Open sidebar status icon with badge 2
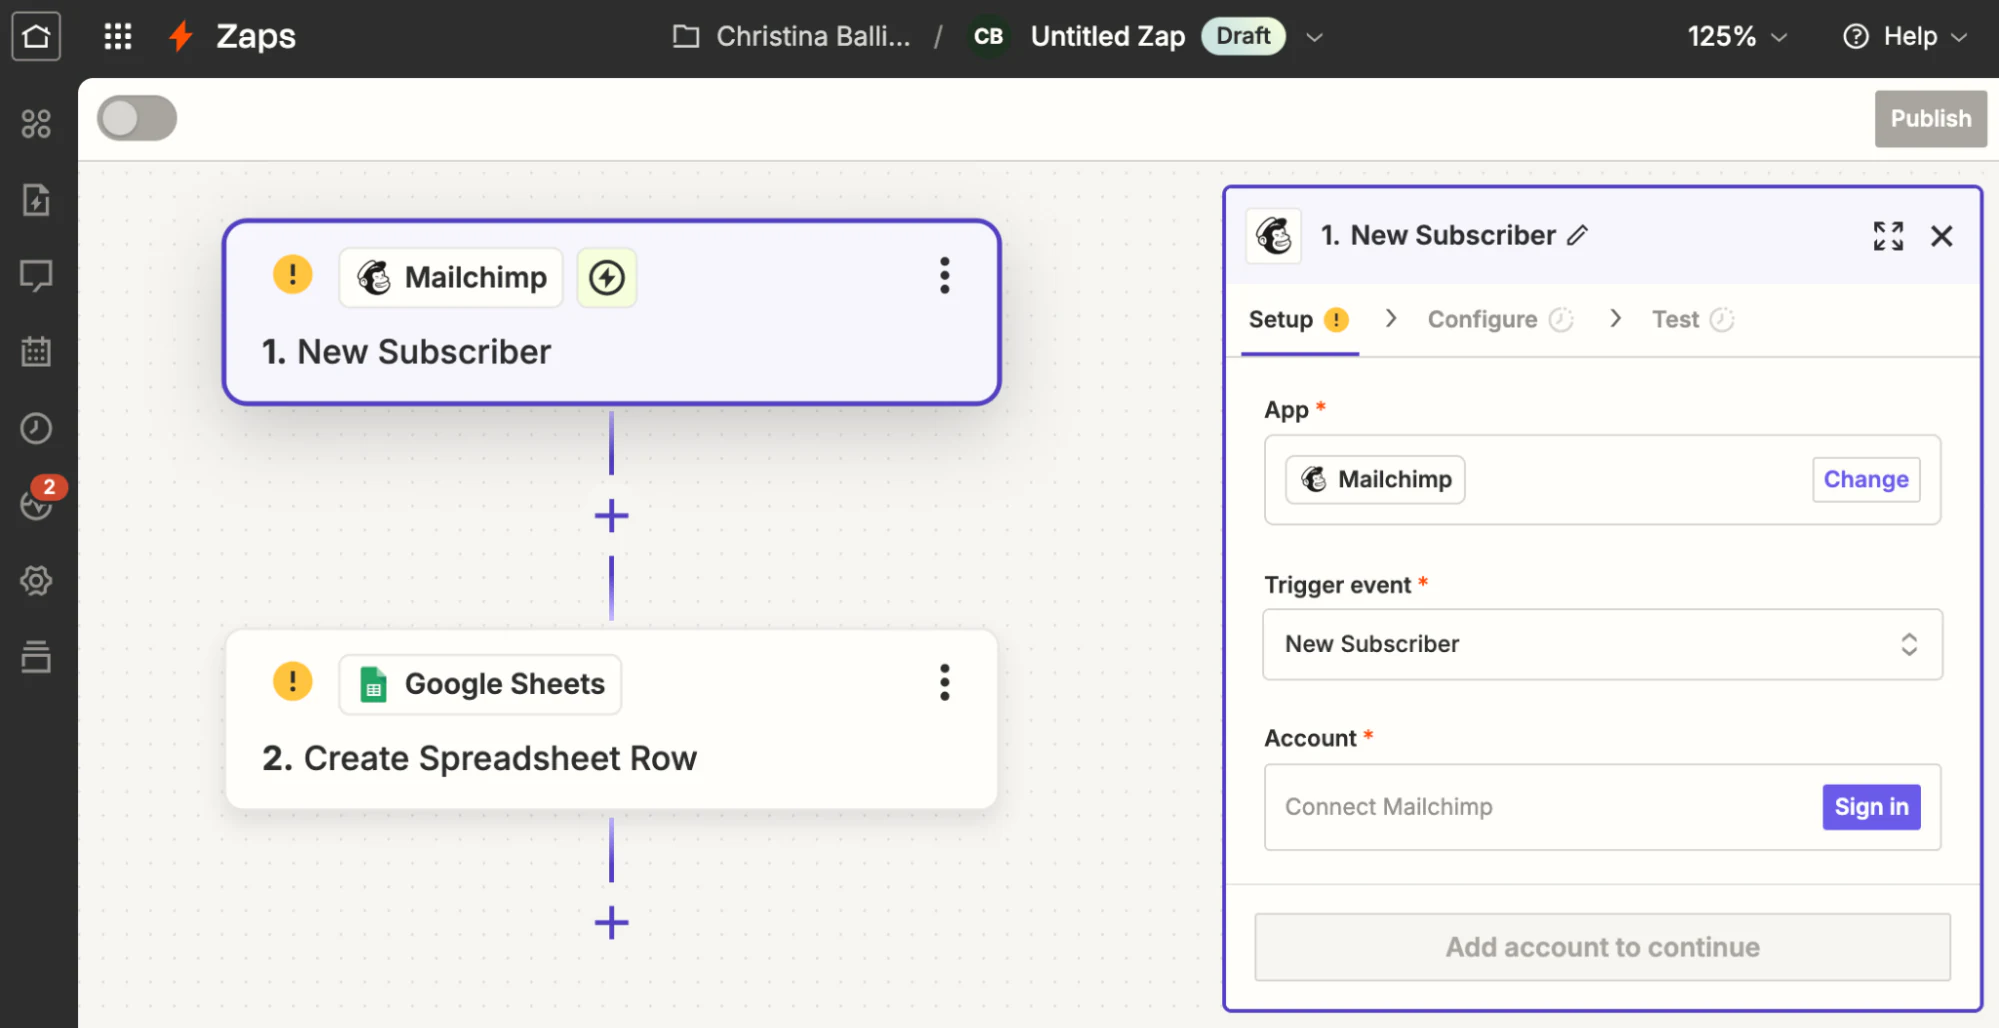 click(x=38, y=501)
